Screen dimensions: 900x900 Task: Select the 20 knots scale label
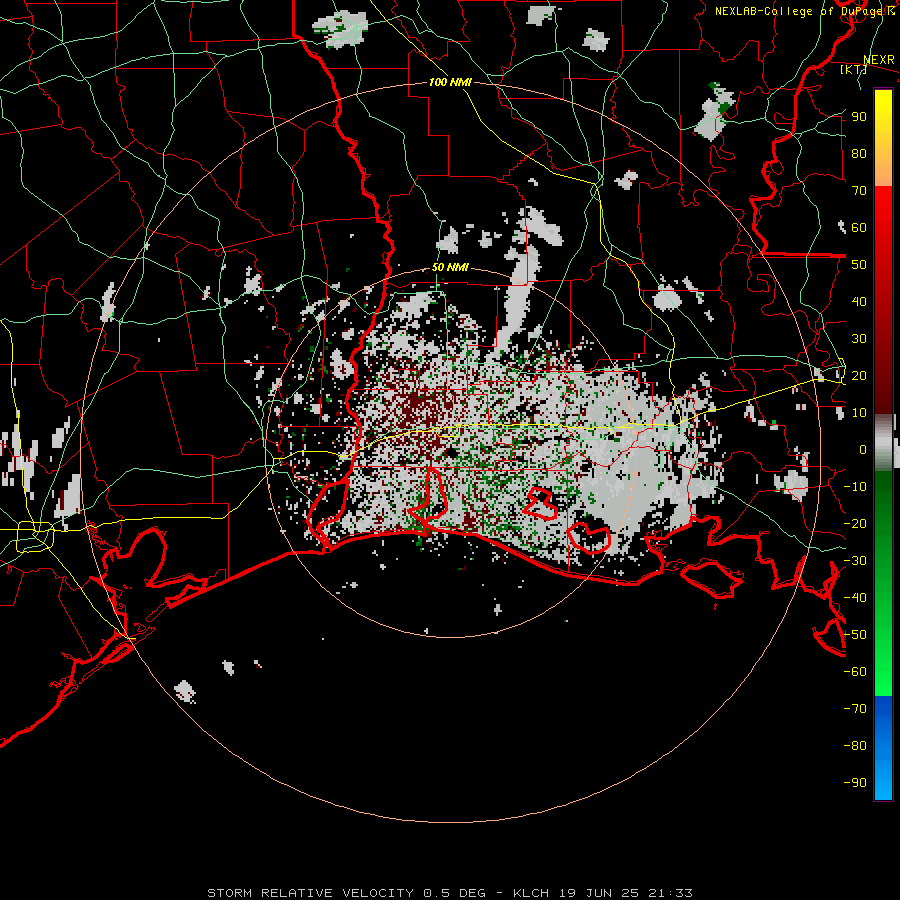point(859,375)
